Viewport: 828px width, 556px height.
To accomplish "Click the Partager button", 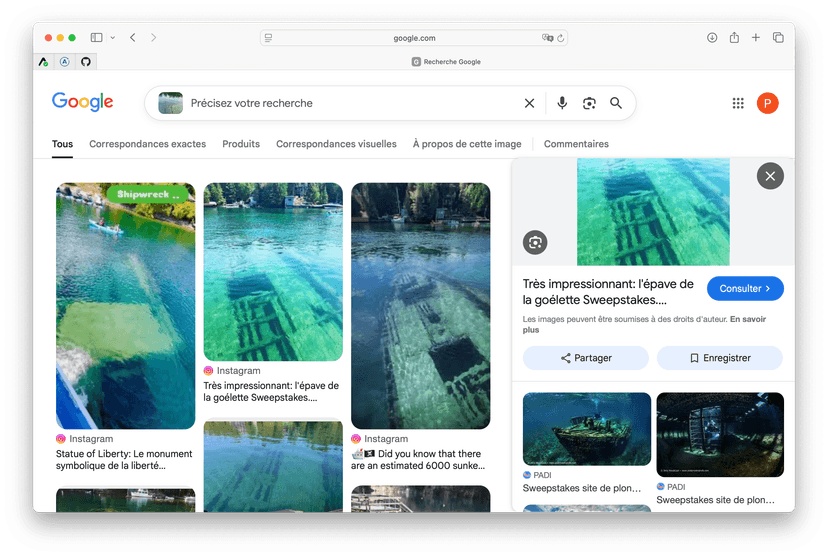I will tap(586, 358).
